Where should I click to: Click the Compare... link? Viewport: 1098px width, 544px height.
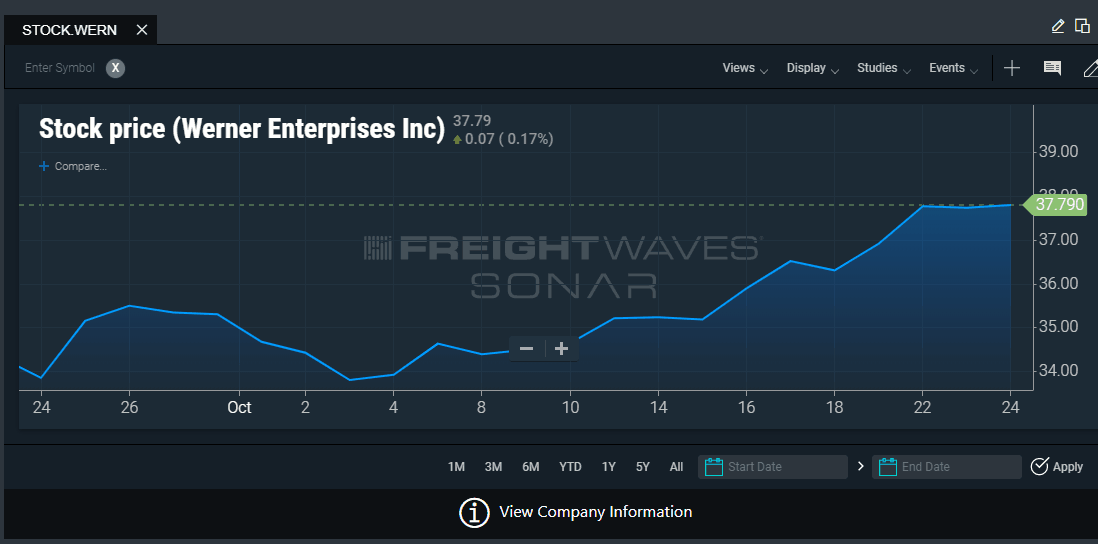click(x=74, y=167)
